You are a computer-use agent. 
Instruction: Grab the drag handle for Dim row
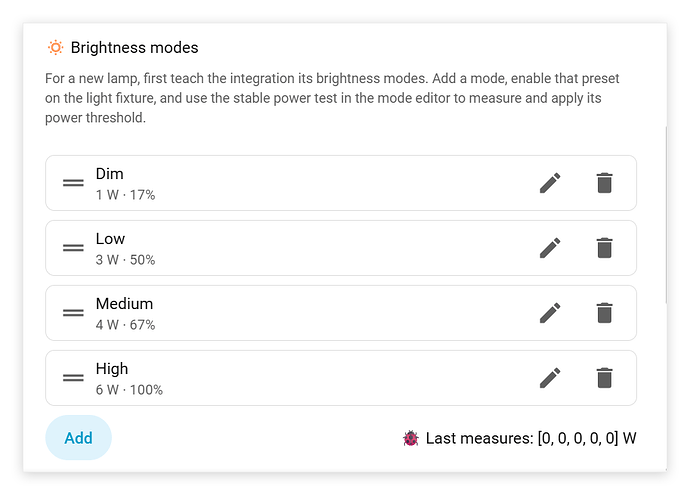tap(73, 183)
